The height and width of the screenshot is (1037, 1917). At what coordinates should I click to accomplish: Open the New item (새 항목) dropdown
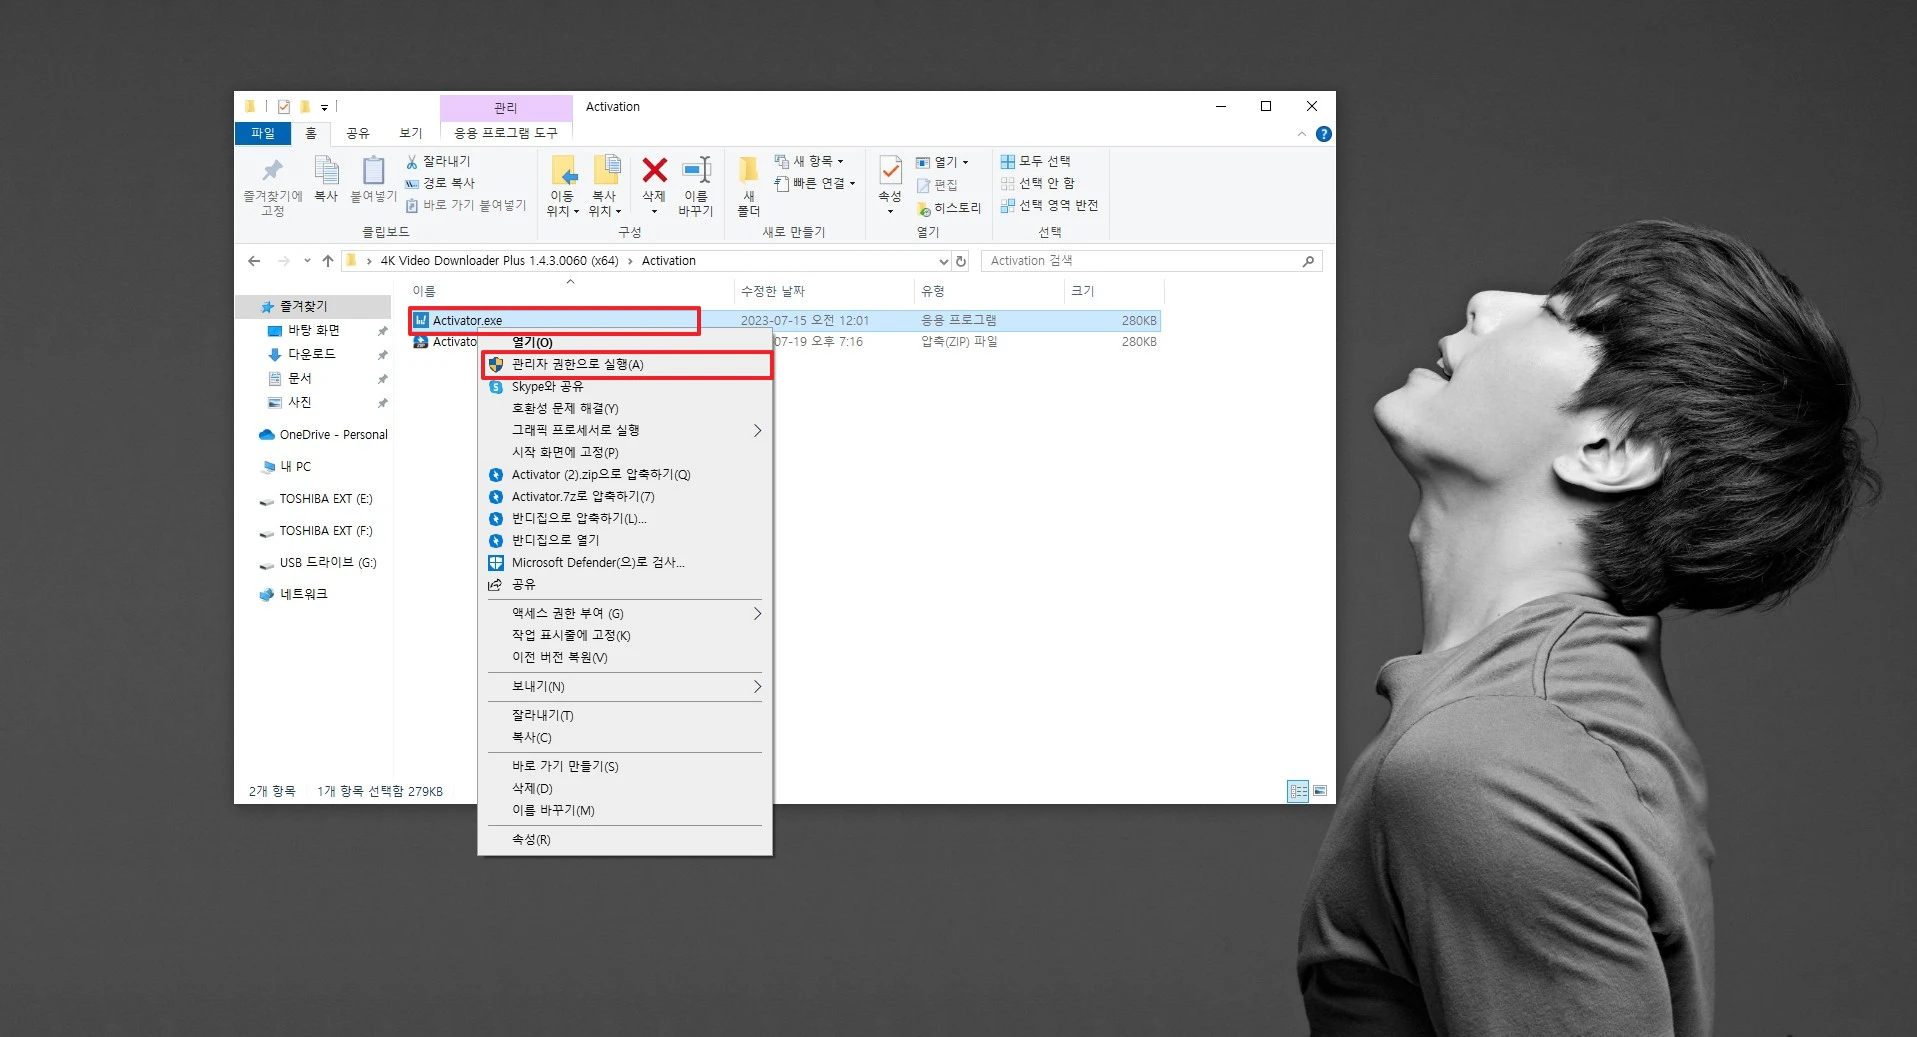pyautogui.click(x=809, y=161)
